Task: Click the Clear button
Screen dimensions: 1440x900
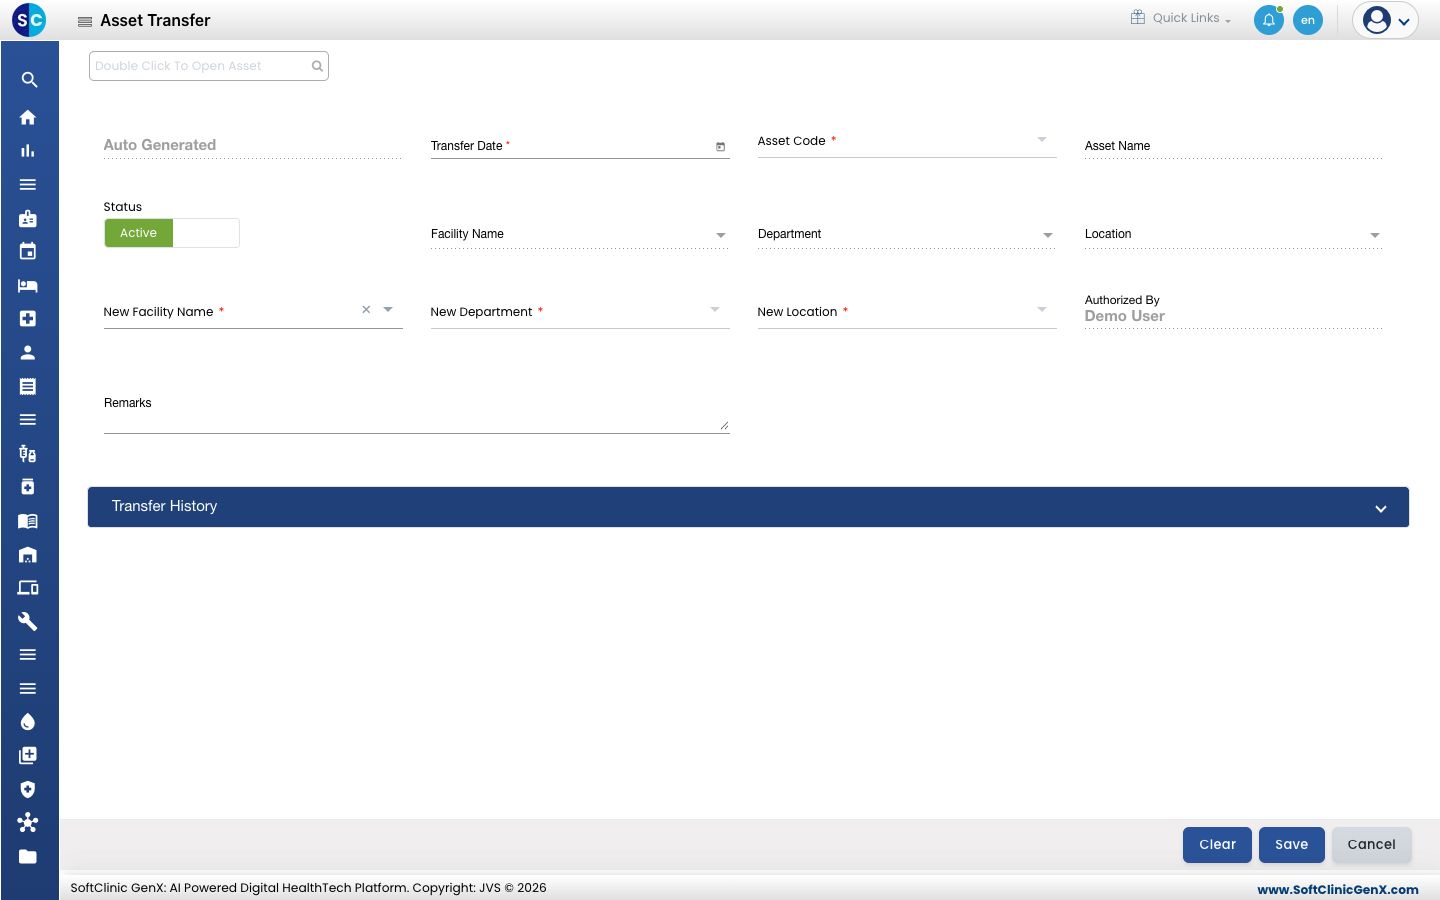Action: point(1217,845)
